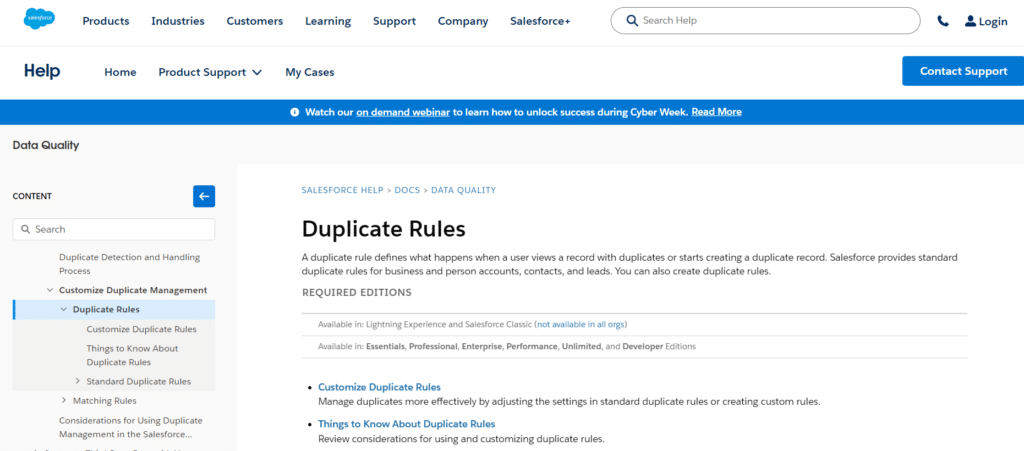1024x451 pixels.
Task: Open Matching Rules in the sidebar
Action: pyautogui.click(x=104, y=401)
